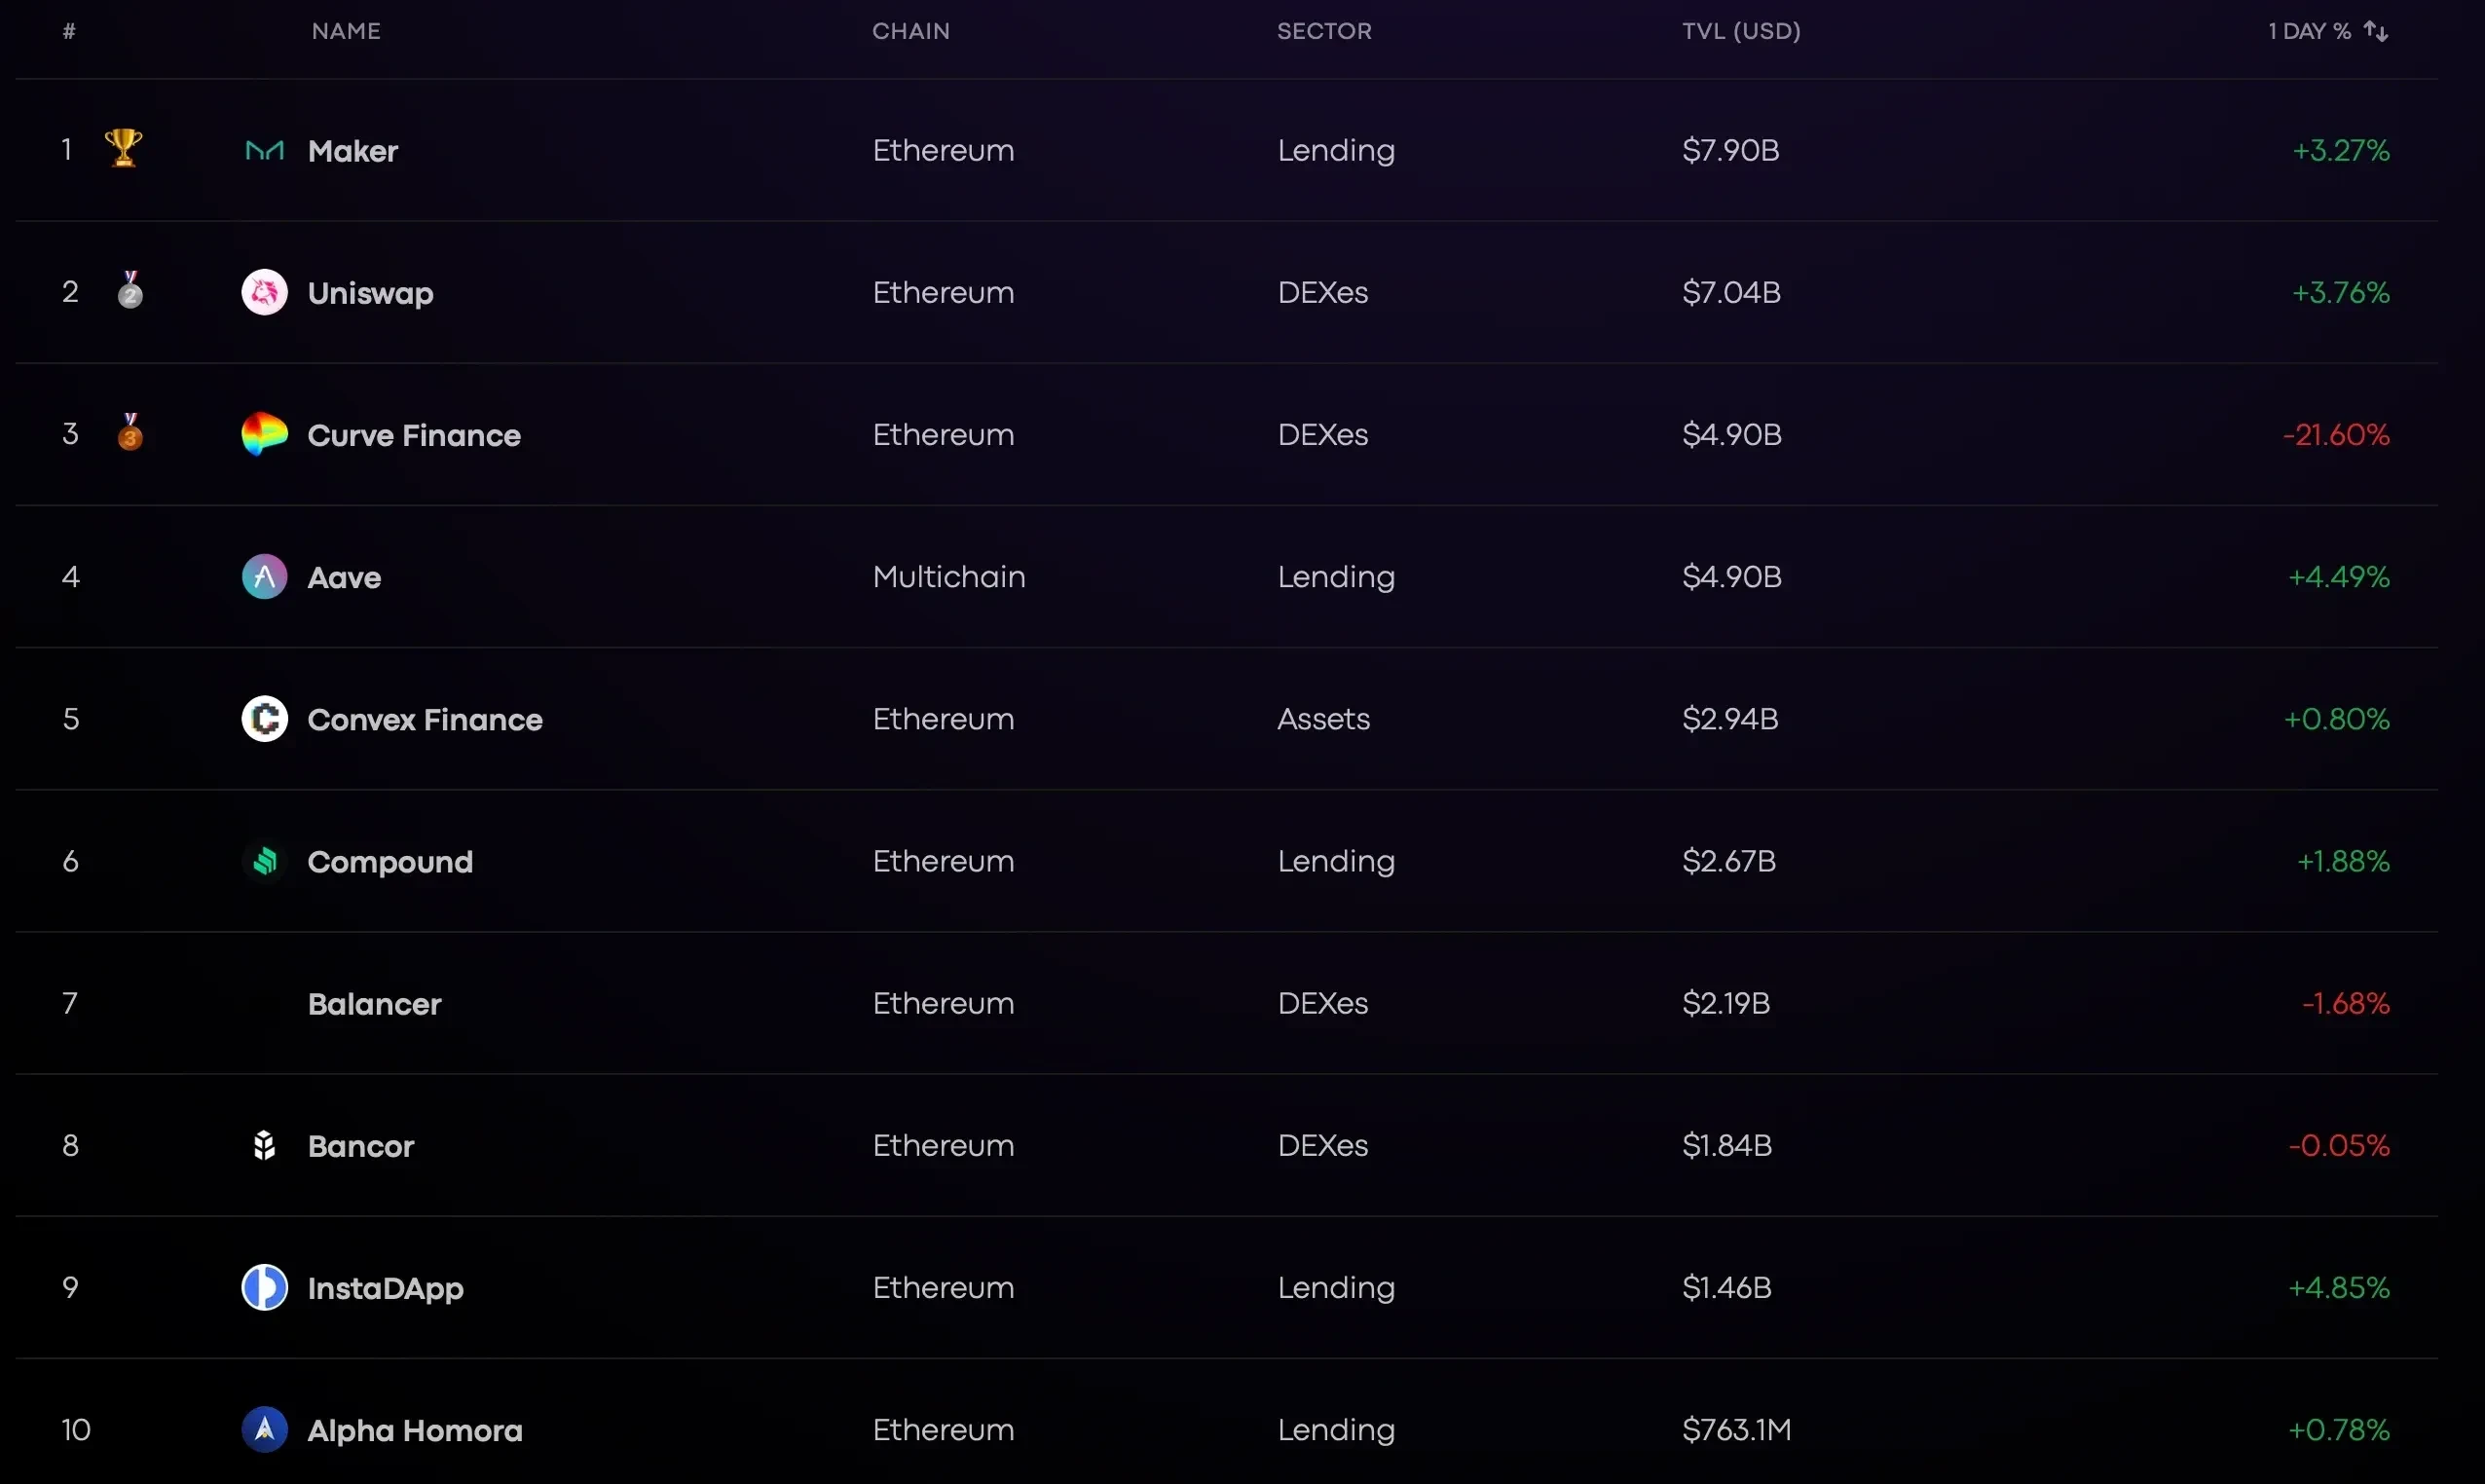Click the Bancor logo icon
Screen dimensions: 2485x1484
pyautogui.click(x=264, y=1145)
